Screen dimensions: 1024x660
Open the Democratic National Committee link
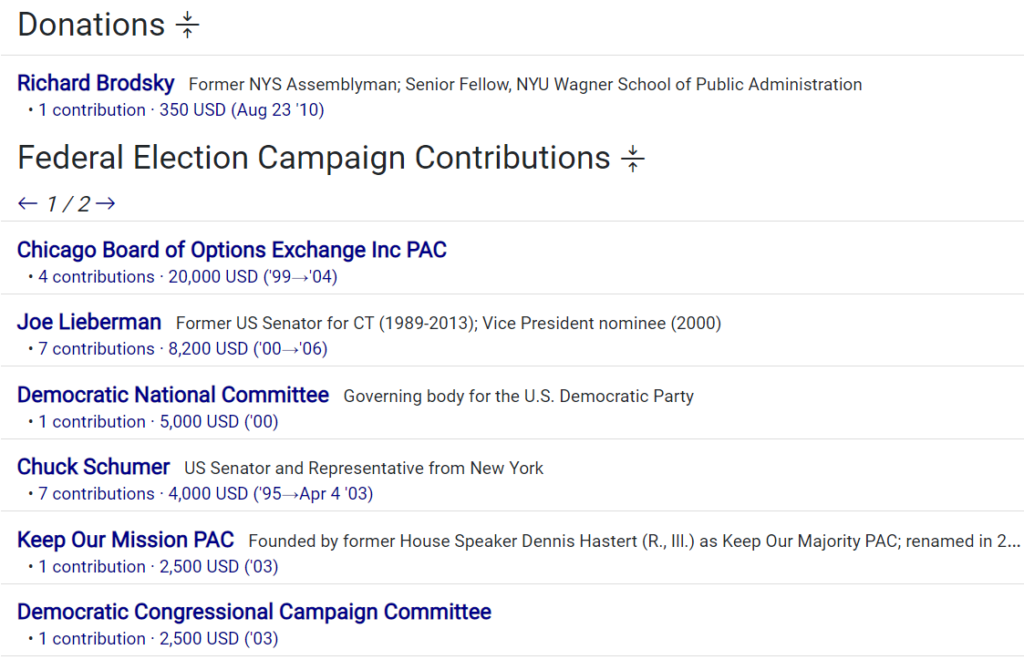pos(173,395)
